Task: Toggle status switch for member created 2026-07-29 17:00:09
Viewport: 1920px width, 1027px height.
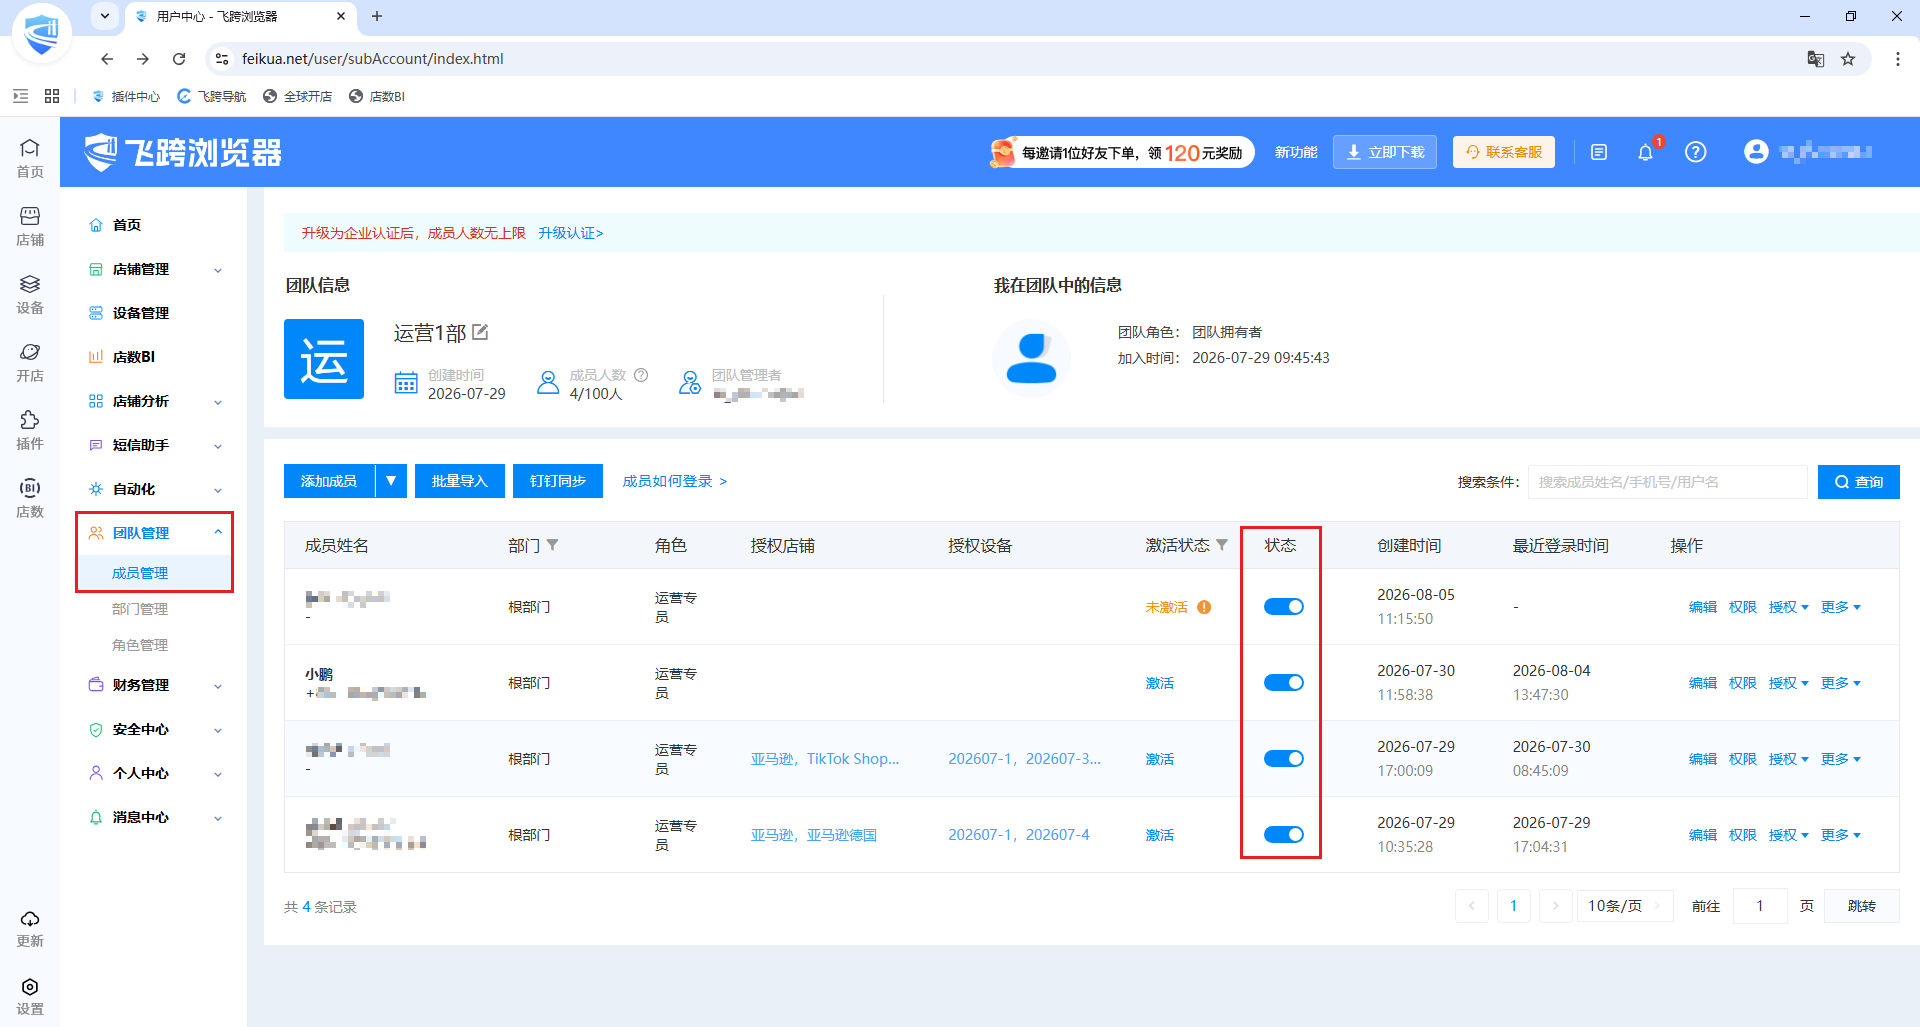Action: point(1284,759)
